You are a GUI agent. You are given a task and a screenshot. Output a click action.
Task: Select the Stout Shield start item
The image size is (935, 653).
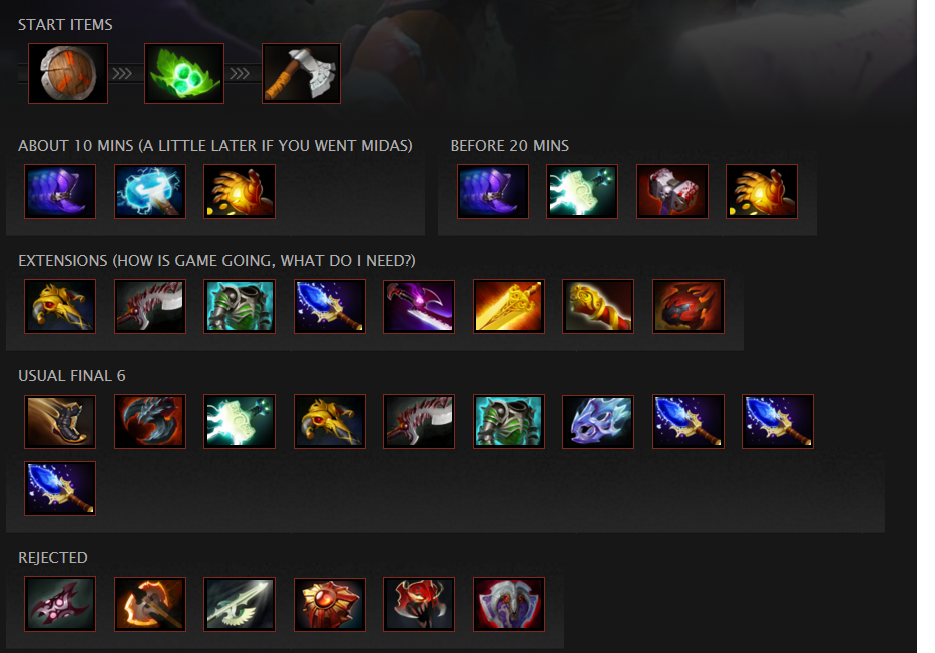pos(68,73)
